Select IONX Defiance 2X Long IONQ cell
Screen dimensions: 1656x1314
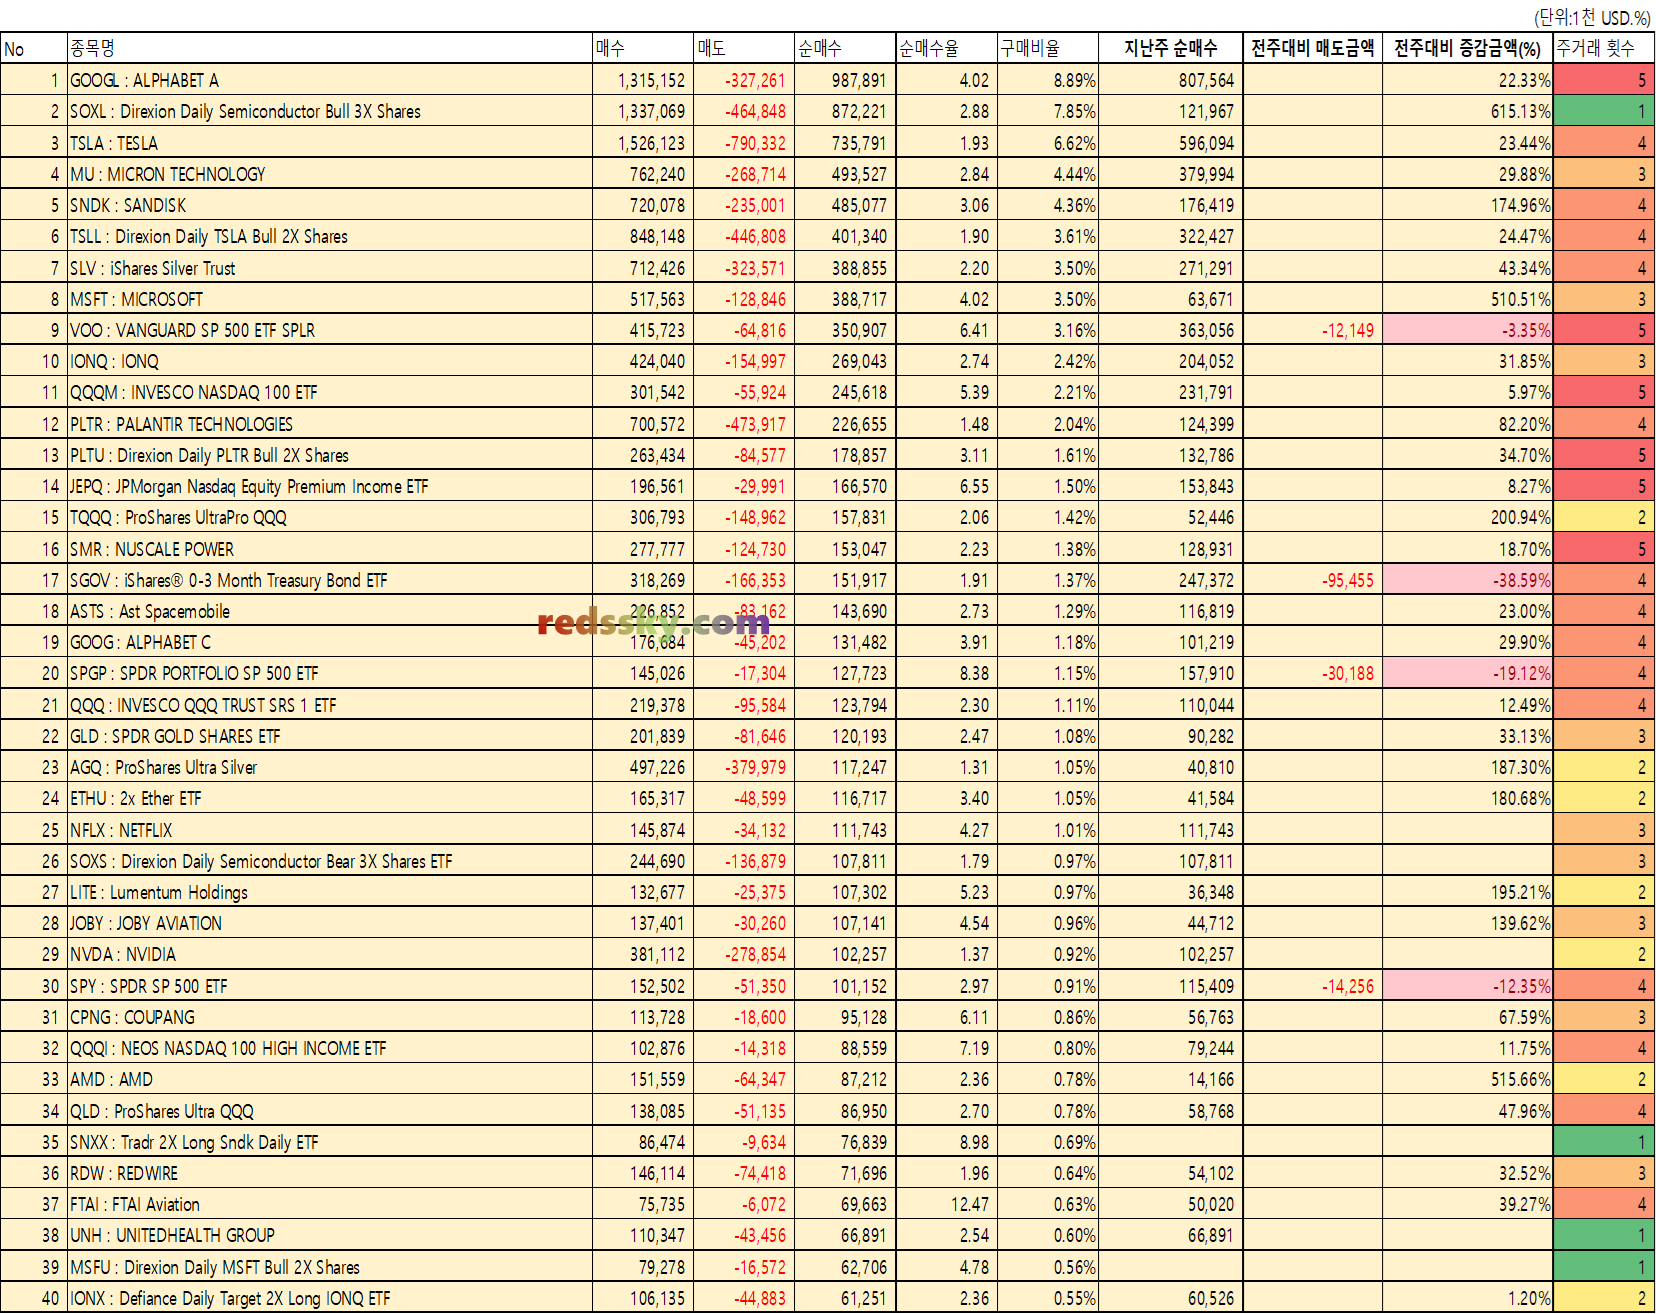(x=330, y=1298)
